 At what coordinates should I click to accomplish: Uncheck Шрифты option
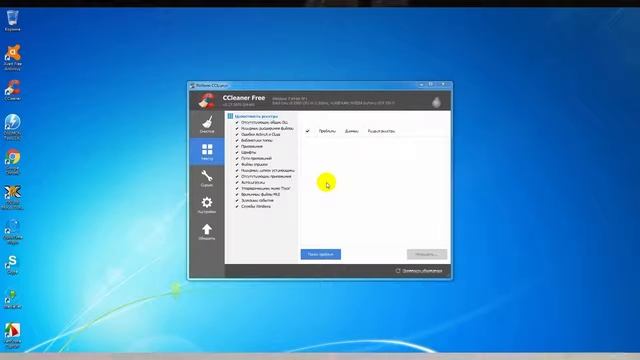pyautogui.click(x=237, y=152)
